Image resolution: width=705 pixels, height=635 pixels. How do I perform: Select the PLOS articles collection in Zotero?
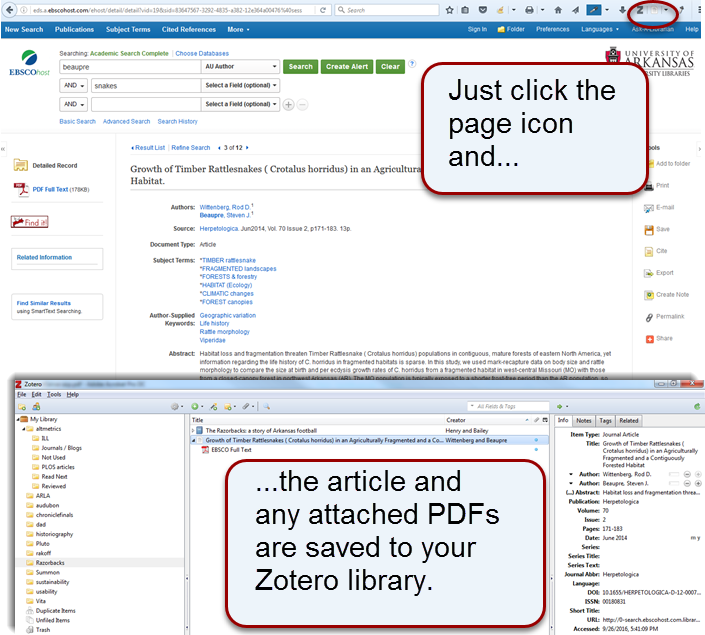pyautogui.click(x=58, y=467)
